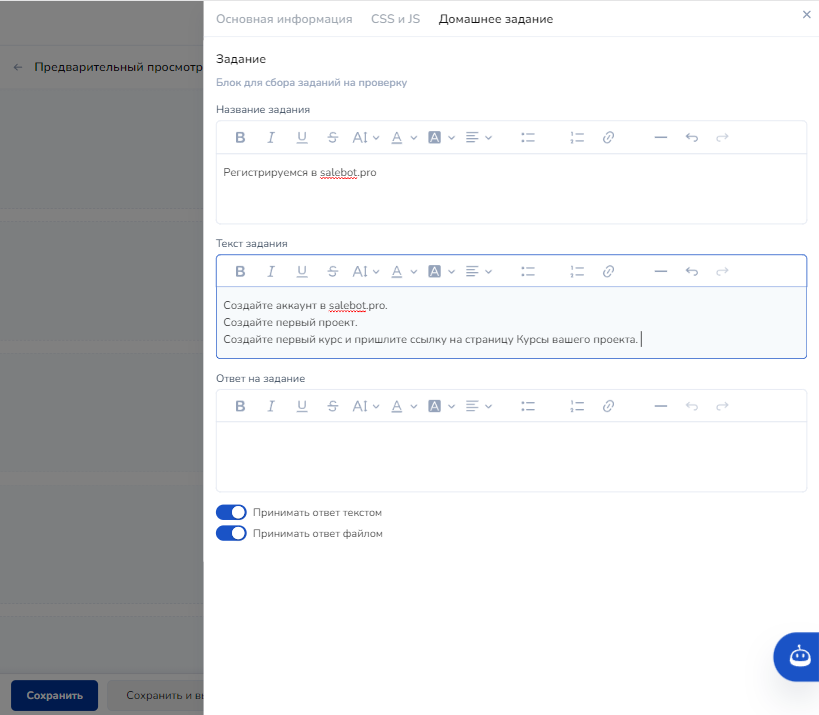Viewport: 819px width, 715px height.
Task: Open the CSS и JS tab
Action: (x=395, y=19)
